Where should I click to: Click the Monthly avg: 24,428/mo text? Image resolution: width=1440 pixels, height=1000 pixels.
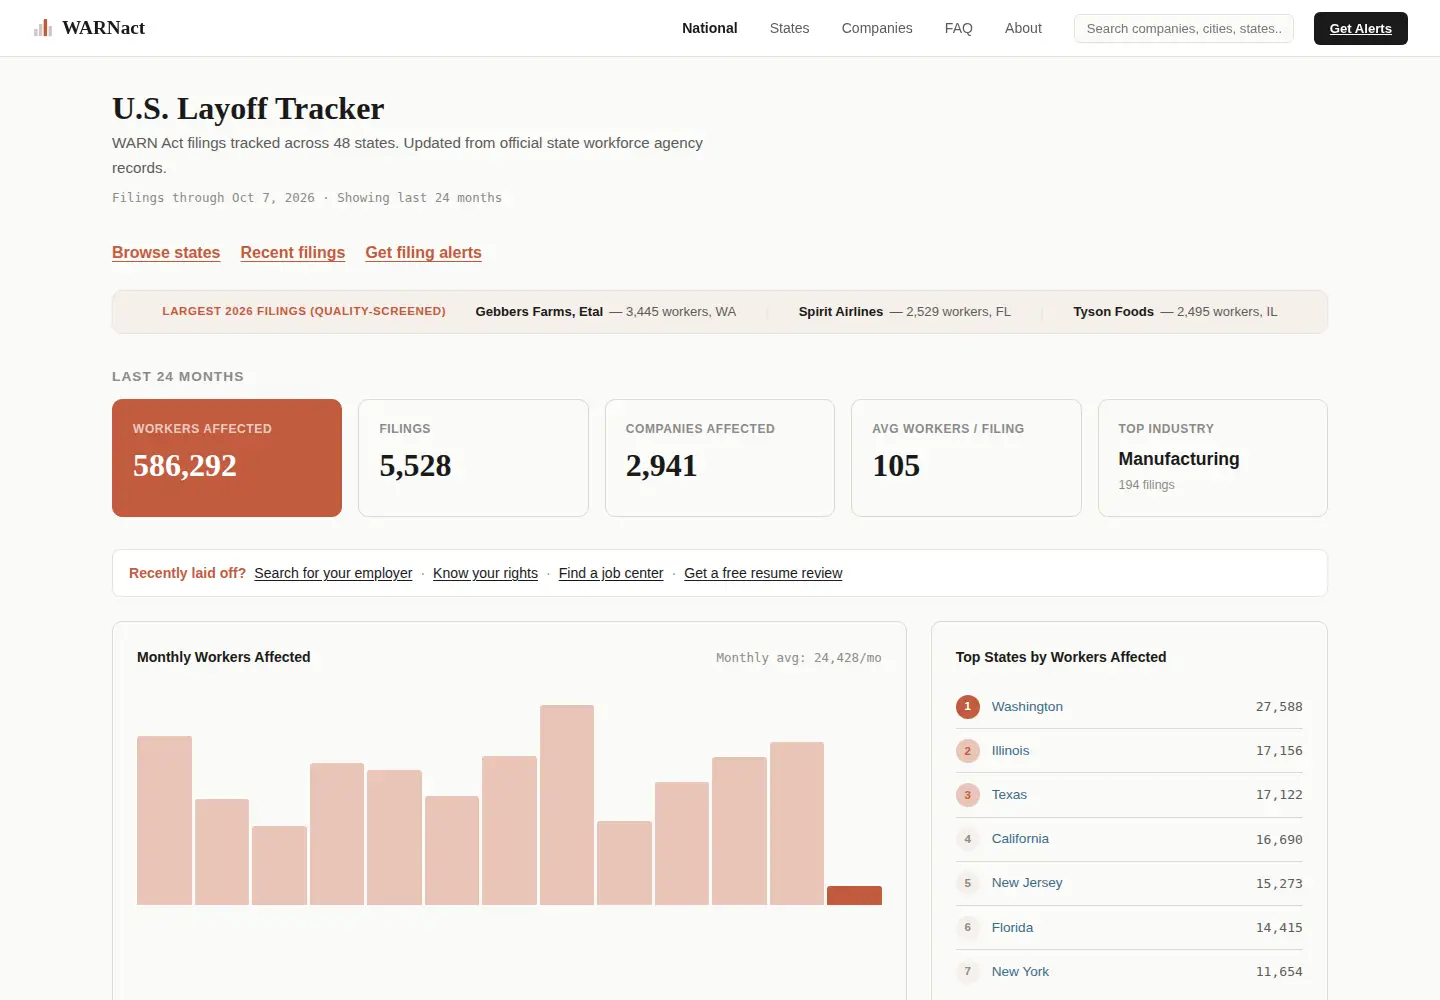point(798,658)
